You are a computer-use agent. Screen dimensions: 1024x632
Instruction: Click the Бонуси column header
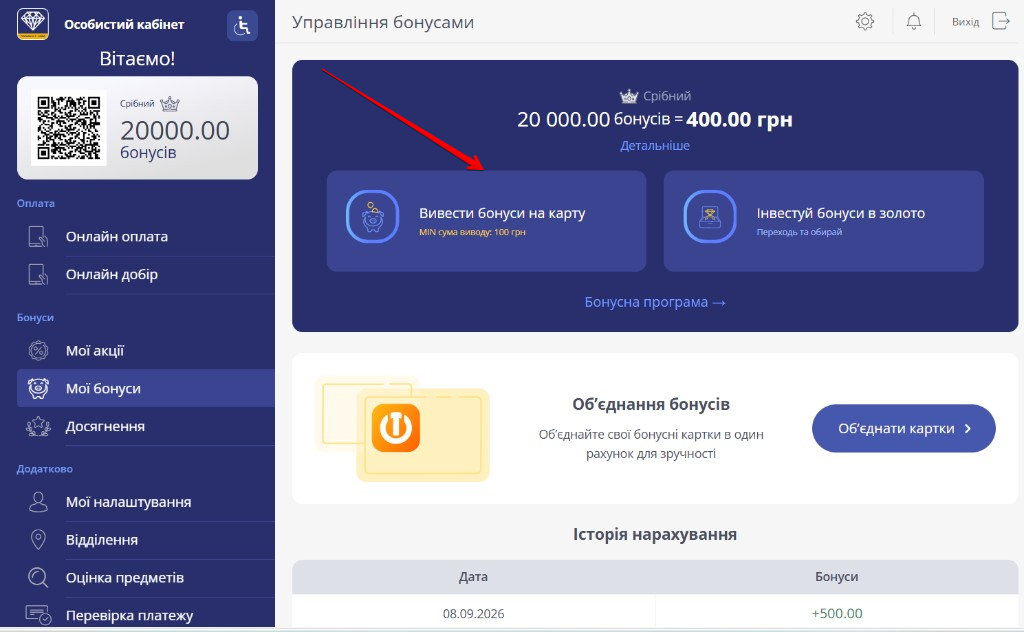pyautogui.click(x=837, y=577)
